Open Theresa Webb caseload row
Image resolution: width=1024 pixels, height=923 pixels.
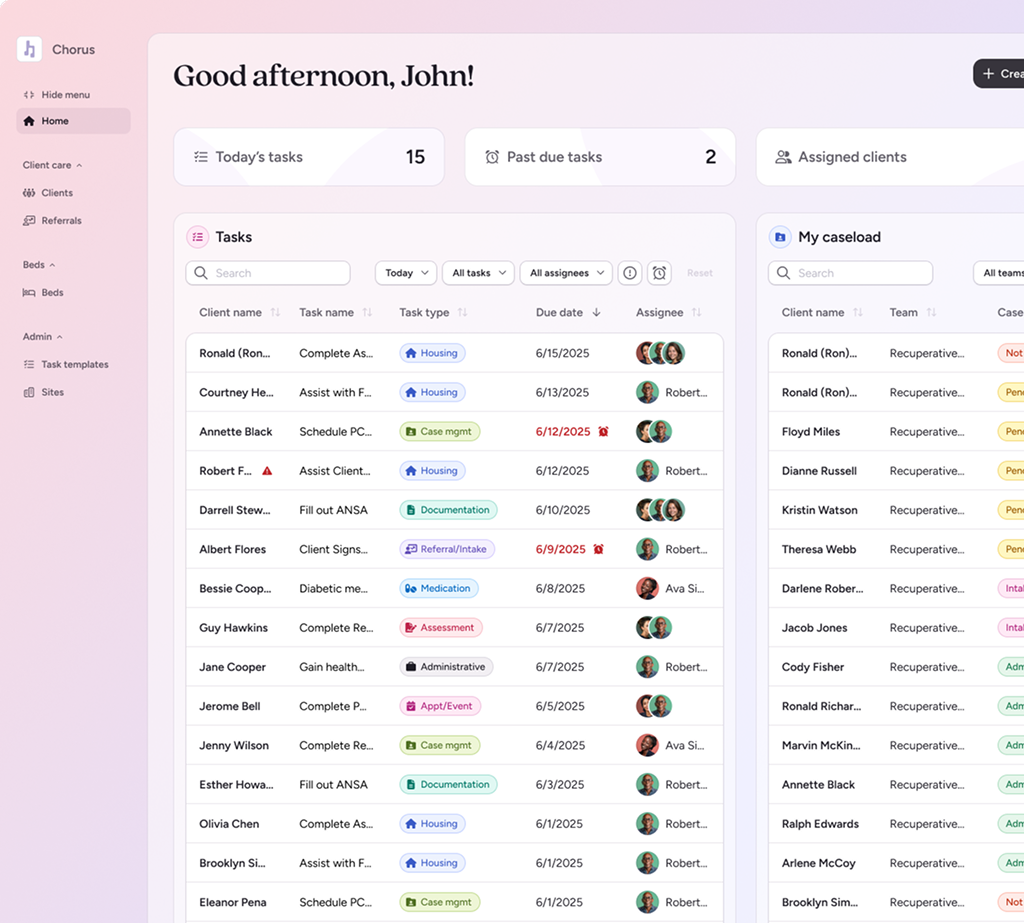point(896,549)
